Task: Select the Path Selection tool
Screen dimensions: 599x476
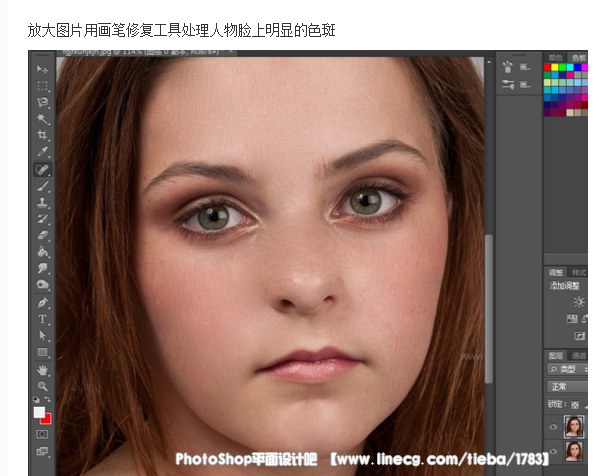Action: click(x=42, y=335)
